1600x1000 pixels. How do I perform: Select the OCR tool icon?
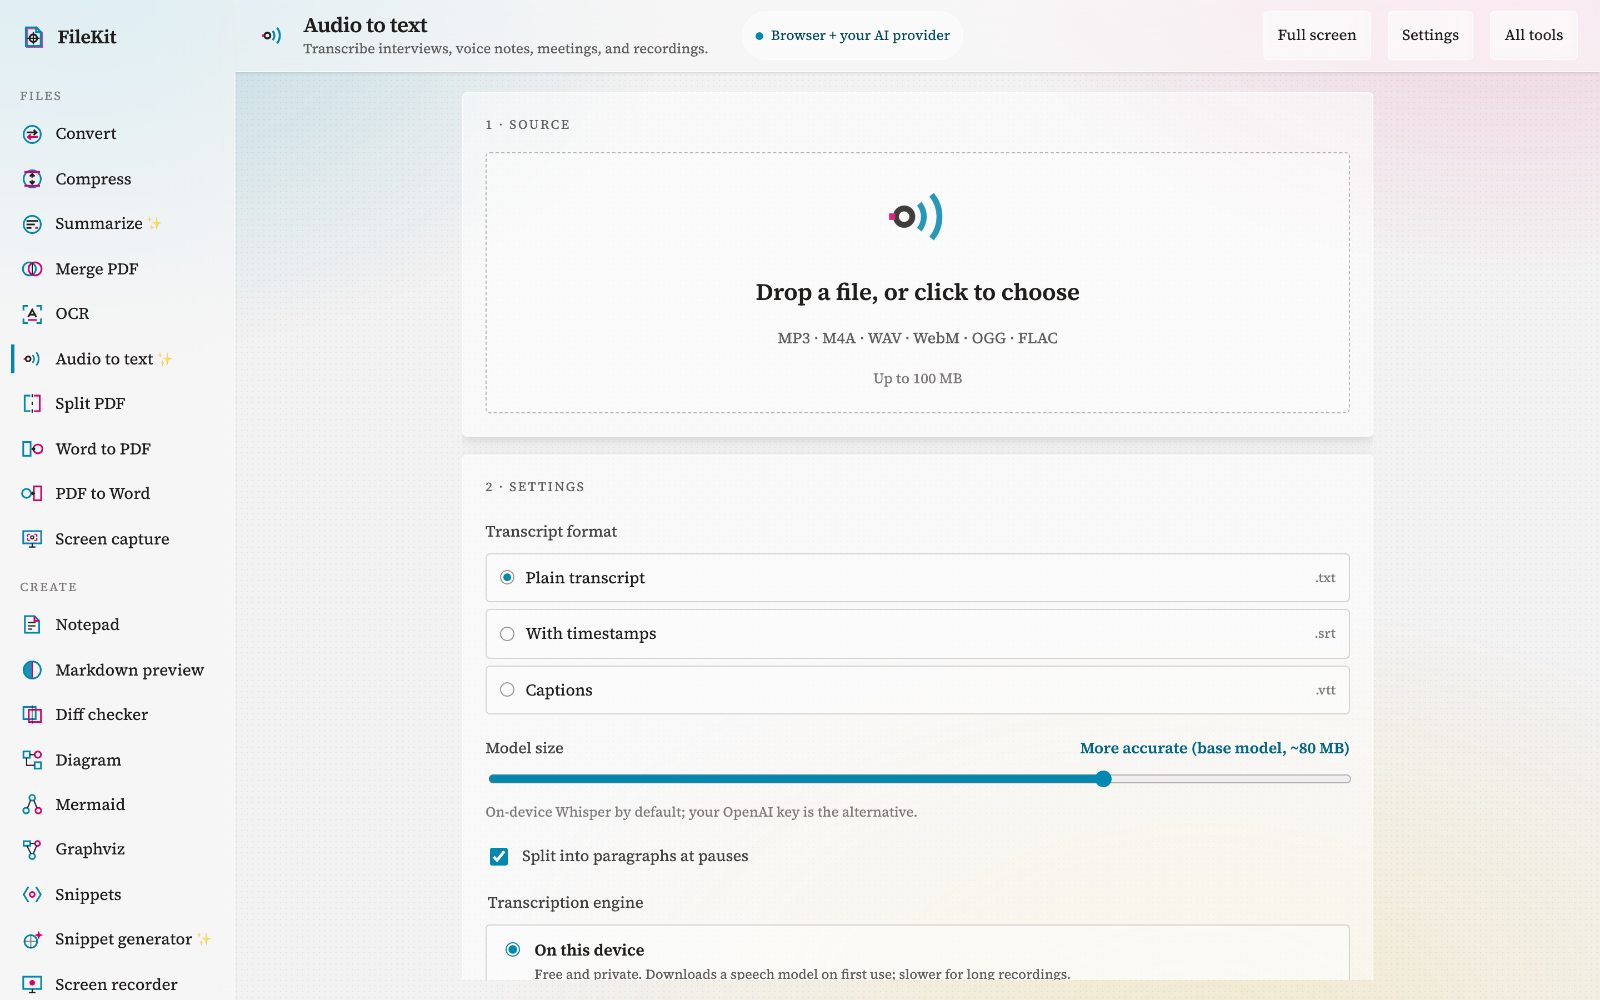[32, 314]
